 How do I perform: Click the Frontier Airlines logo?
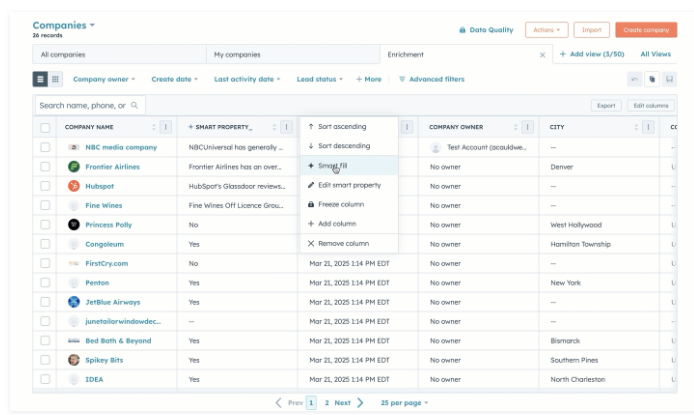[73, 167]
